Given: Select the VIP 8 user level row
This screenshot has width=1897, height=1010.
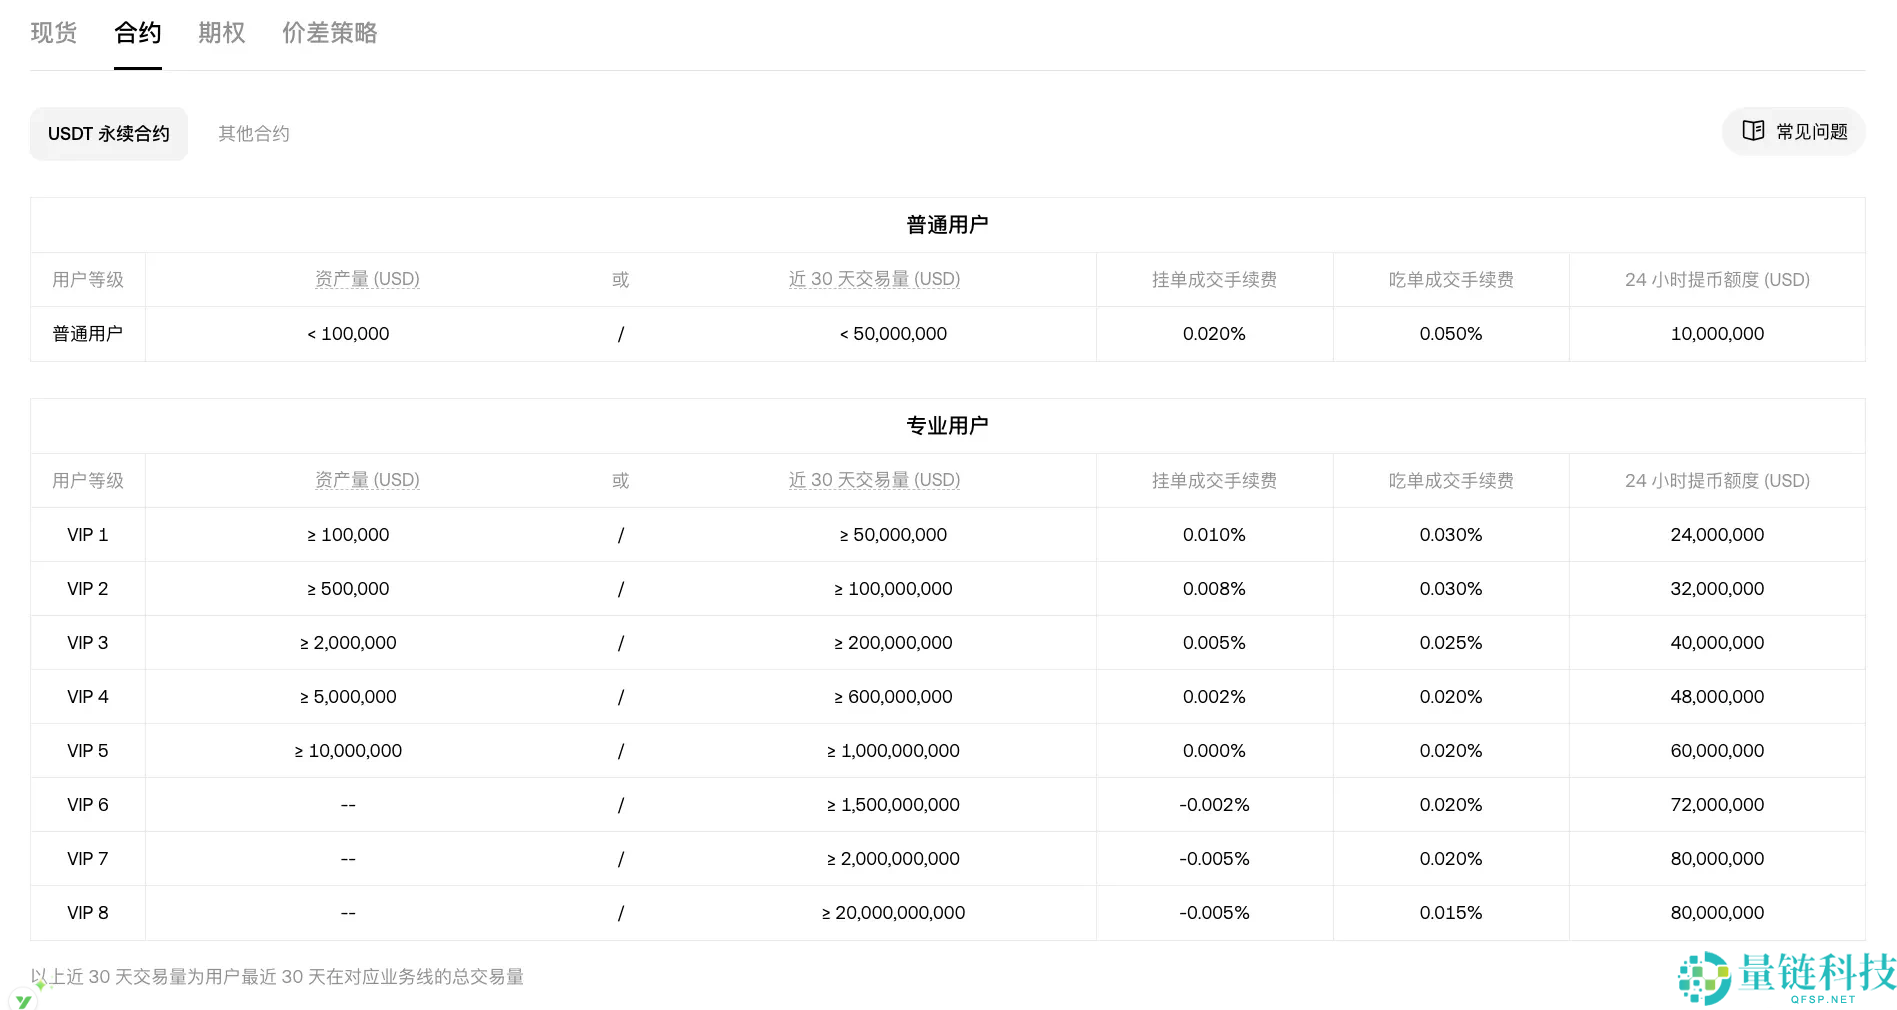Looking at the screenshot, I should pos(87,912).
